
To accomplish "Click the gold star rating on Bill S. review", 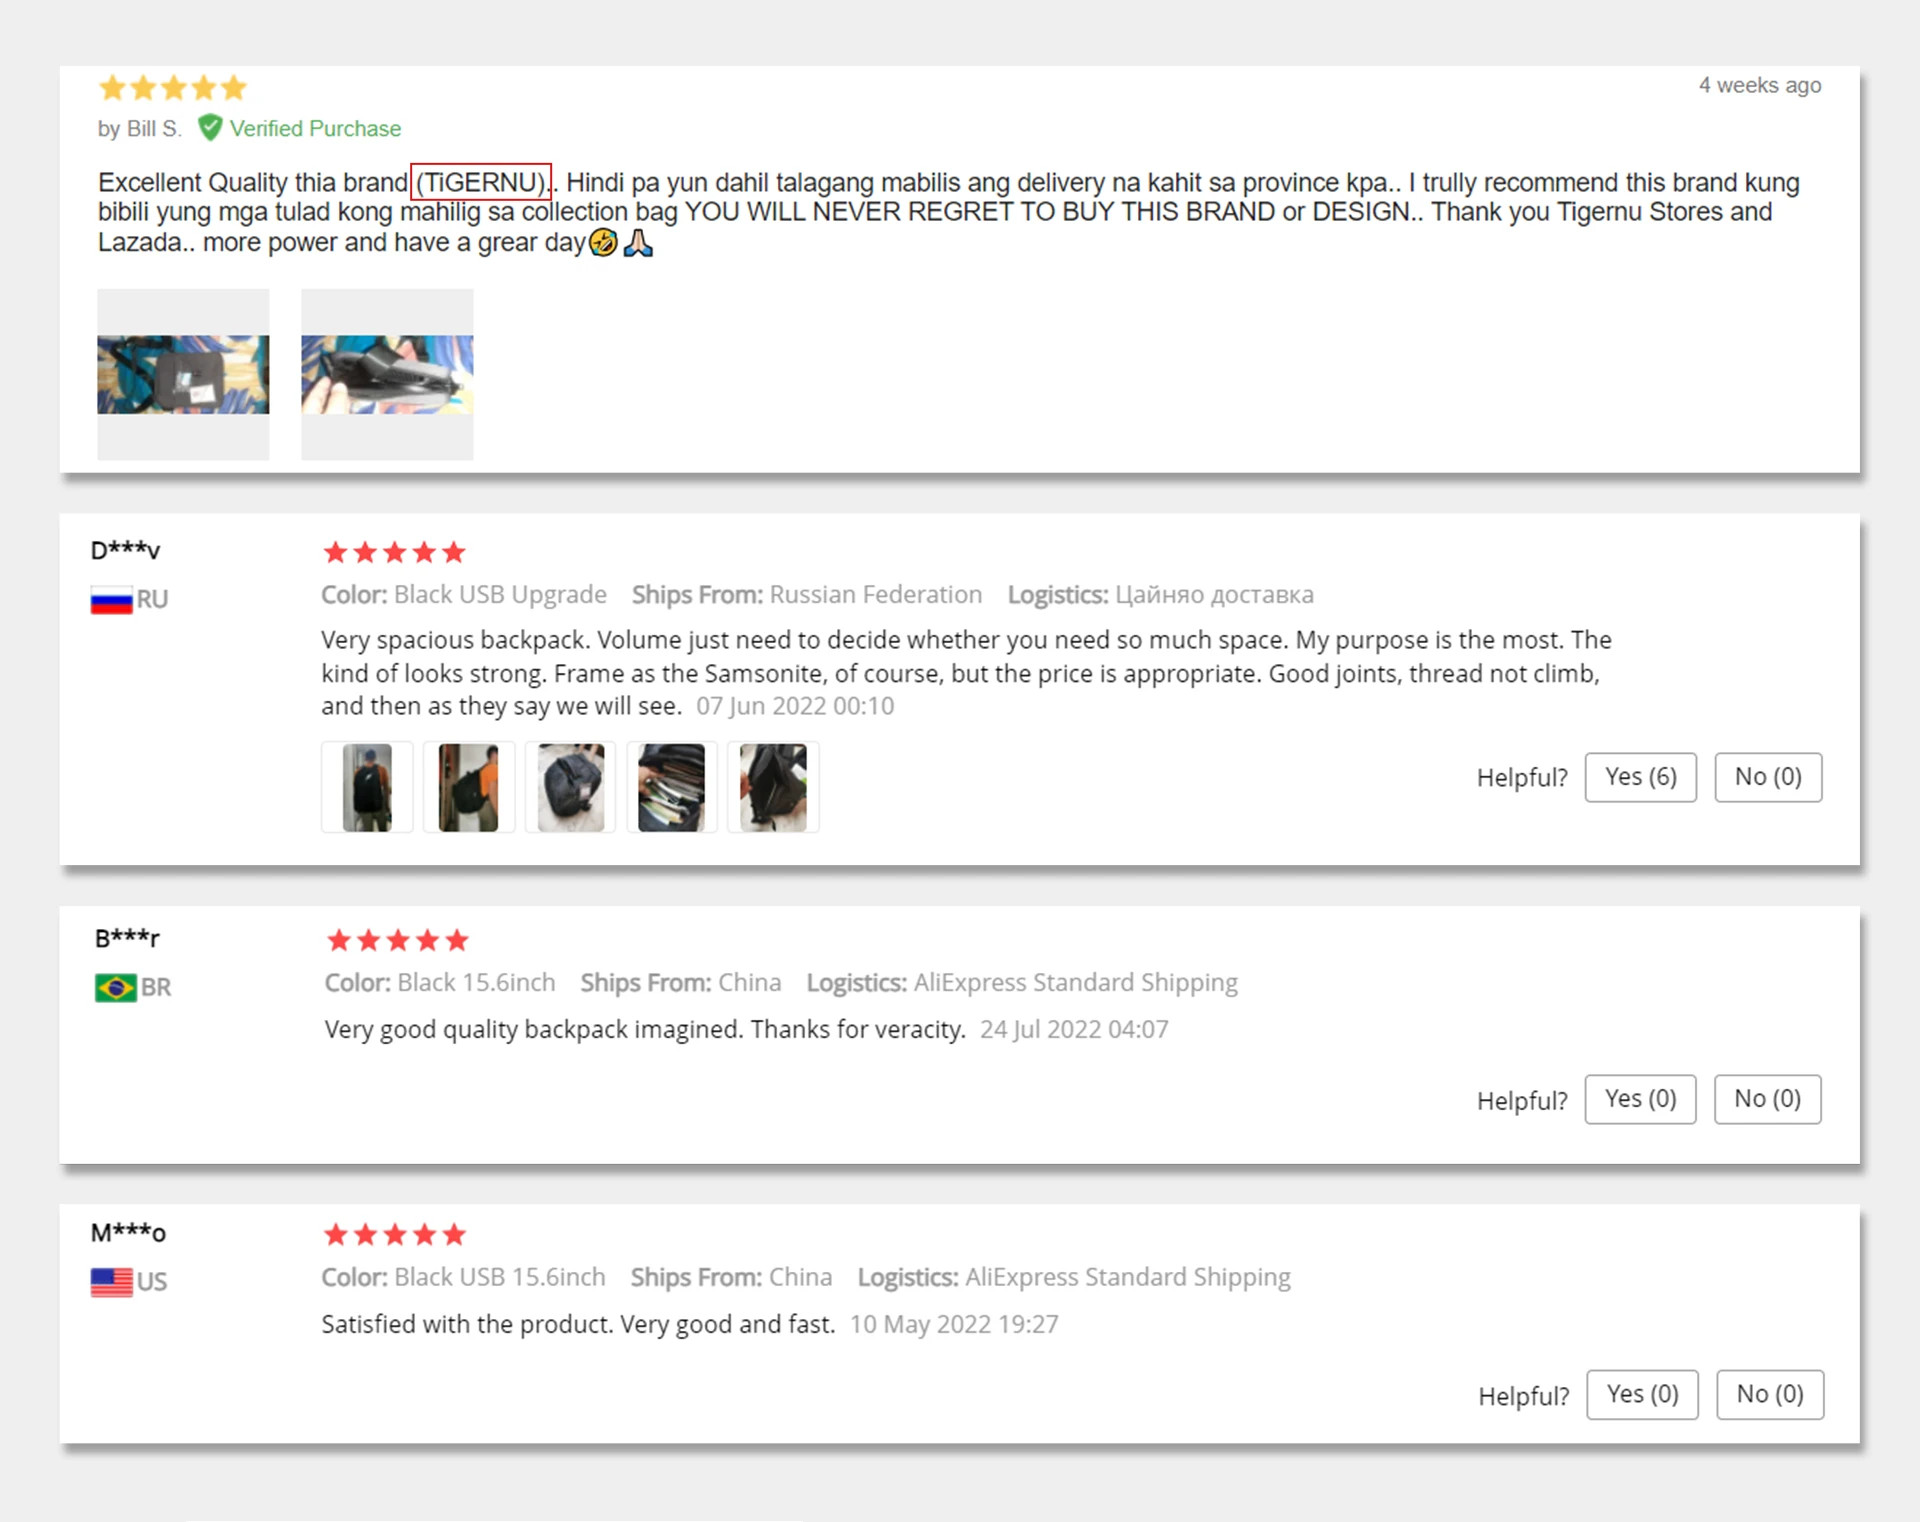I will (173, 88).
